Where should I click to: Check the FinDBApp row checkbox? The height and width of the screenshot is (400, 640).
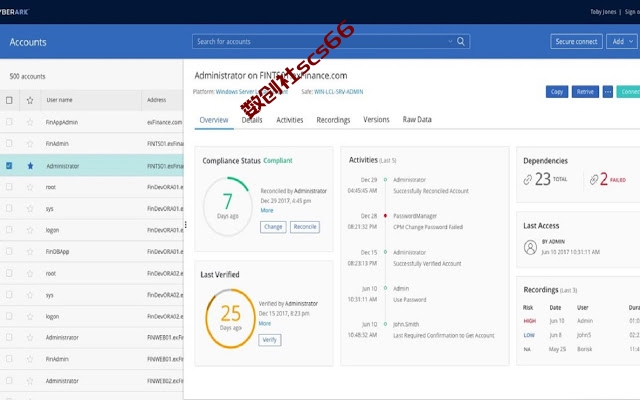[9, 251]
